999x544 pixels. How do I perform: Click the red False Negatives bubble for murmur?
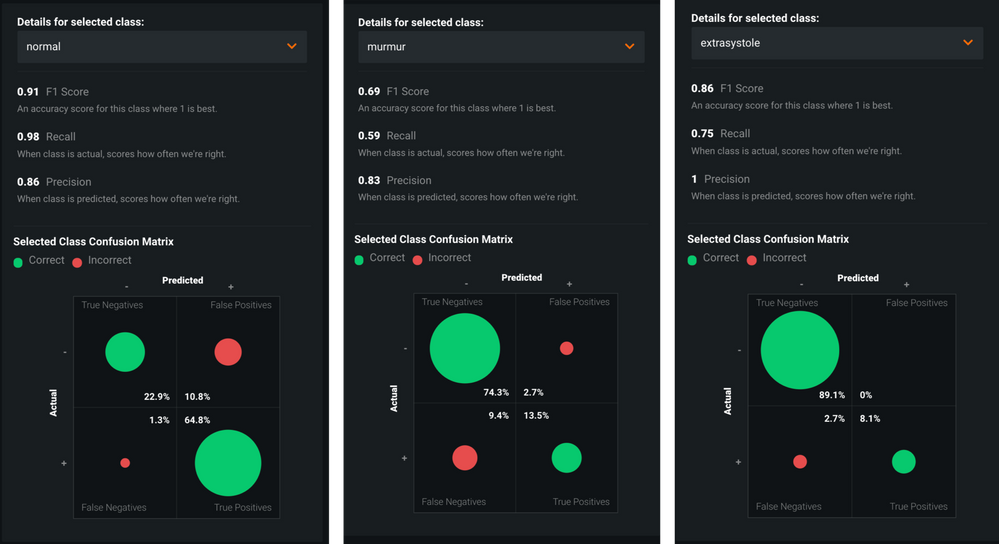464,458
